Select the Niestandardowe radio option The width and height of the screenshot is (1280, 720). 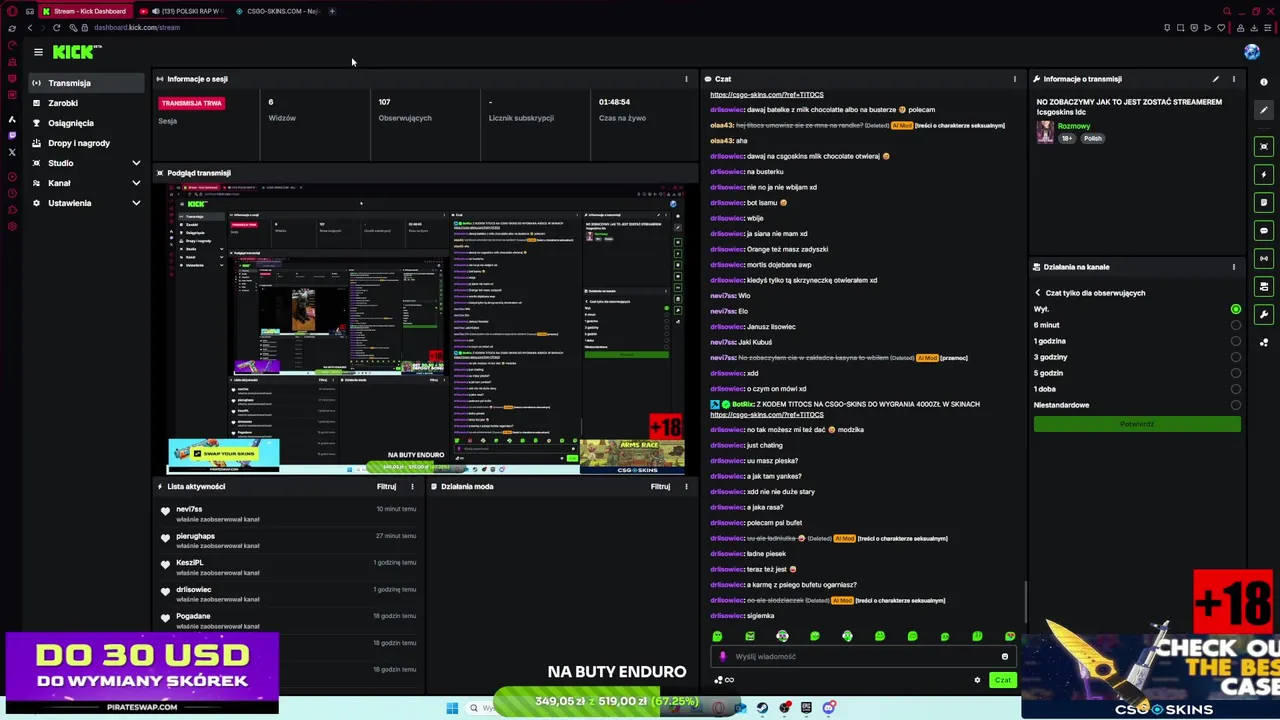pos(1236,405)
